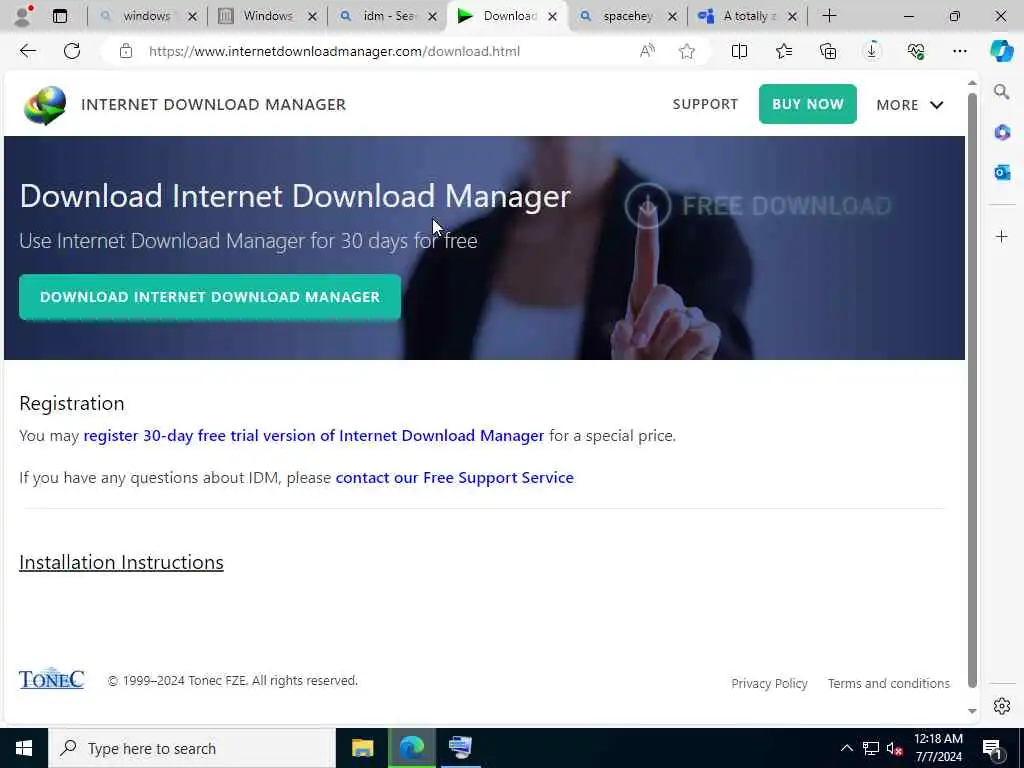Open the tab actions menu icon

click(60, 16)
